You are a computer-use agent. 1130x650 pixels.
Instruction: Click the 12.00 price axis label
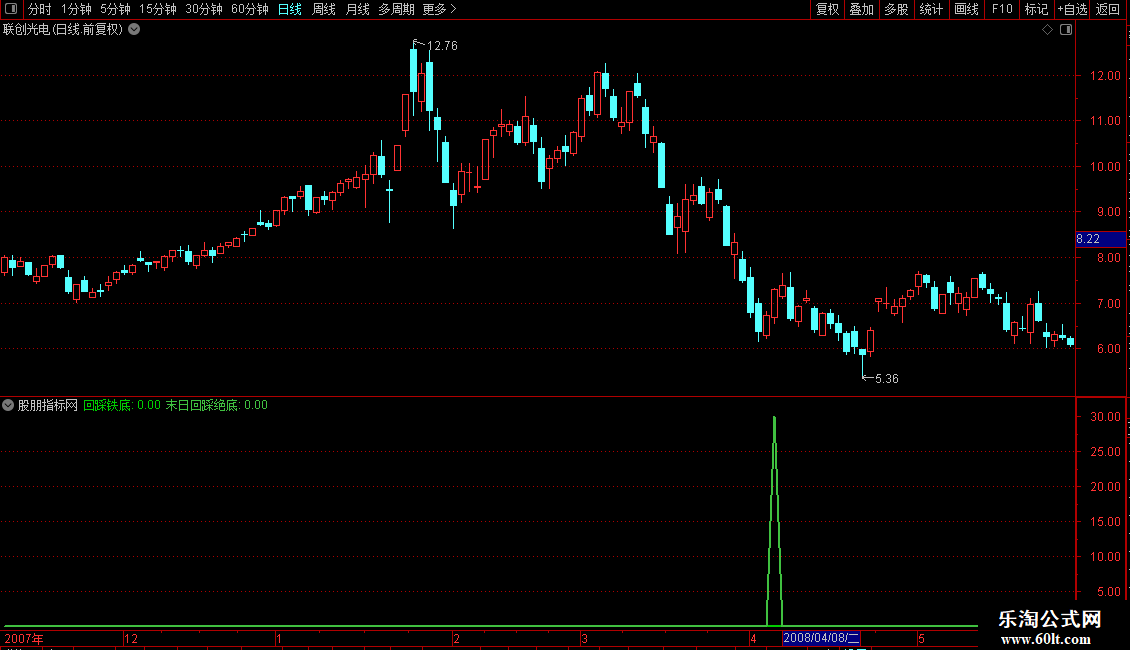point(1105,76)
